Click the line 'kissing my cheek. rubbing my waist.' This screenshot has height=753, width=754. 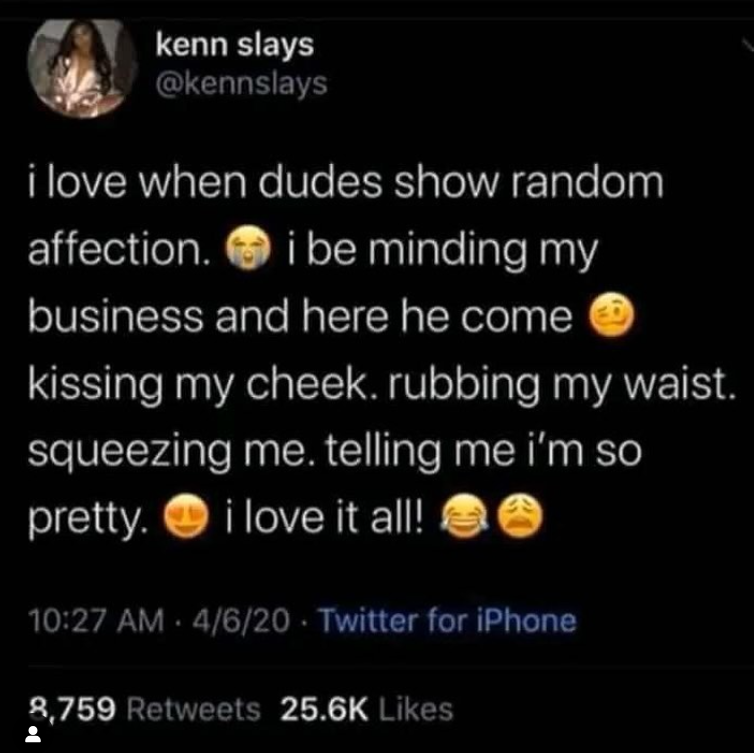click(x=382, y=385)
